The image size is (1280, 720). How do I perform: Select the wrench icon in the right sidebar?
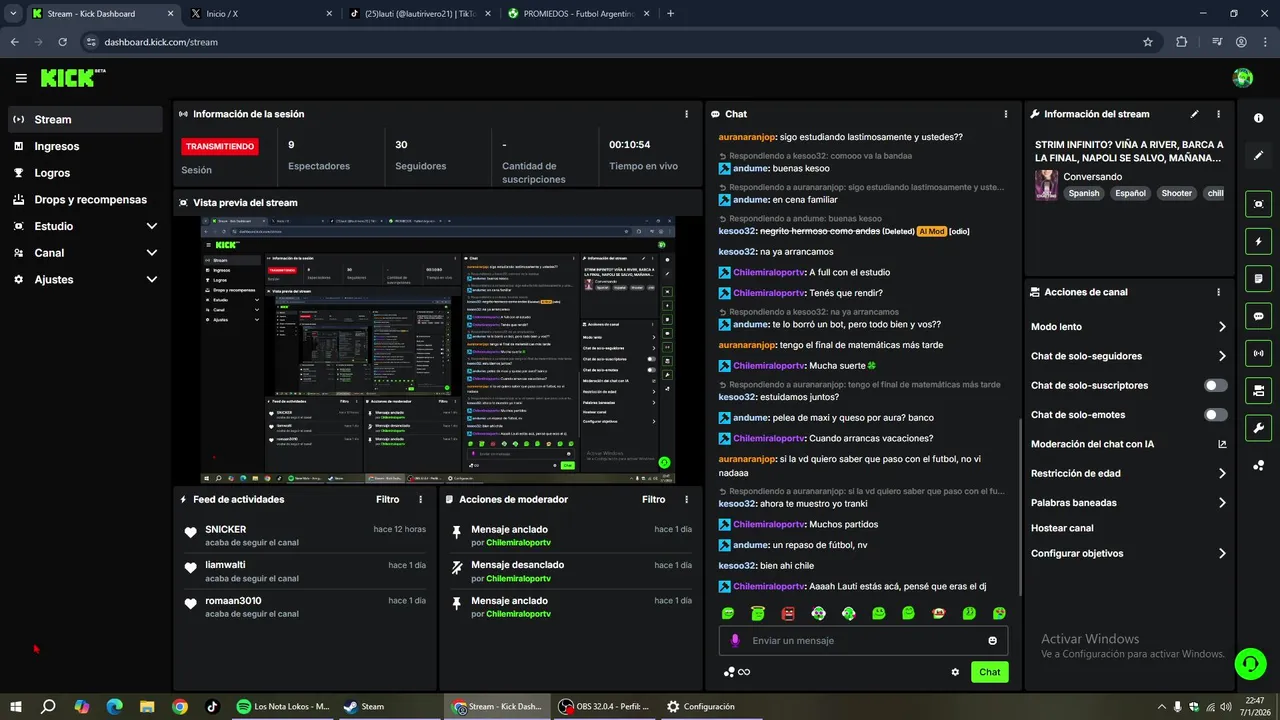1258,428
